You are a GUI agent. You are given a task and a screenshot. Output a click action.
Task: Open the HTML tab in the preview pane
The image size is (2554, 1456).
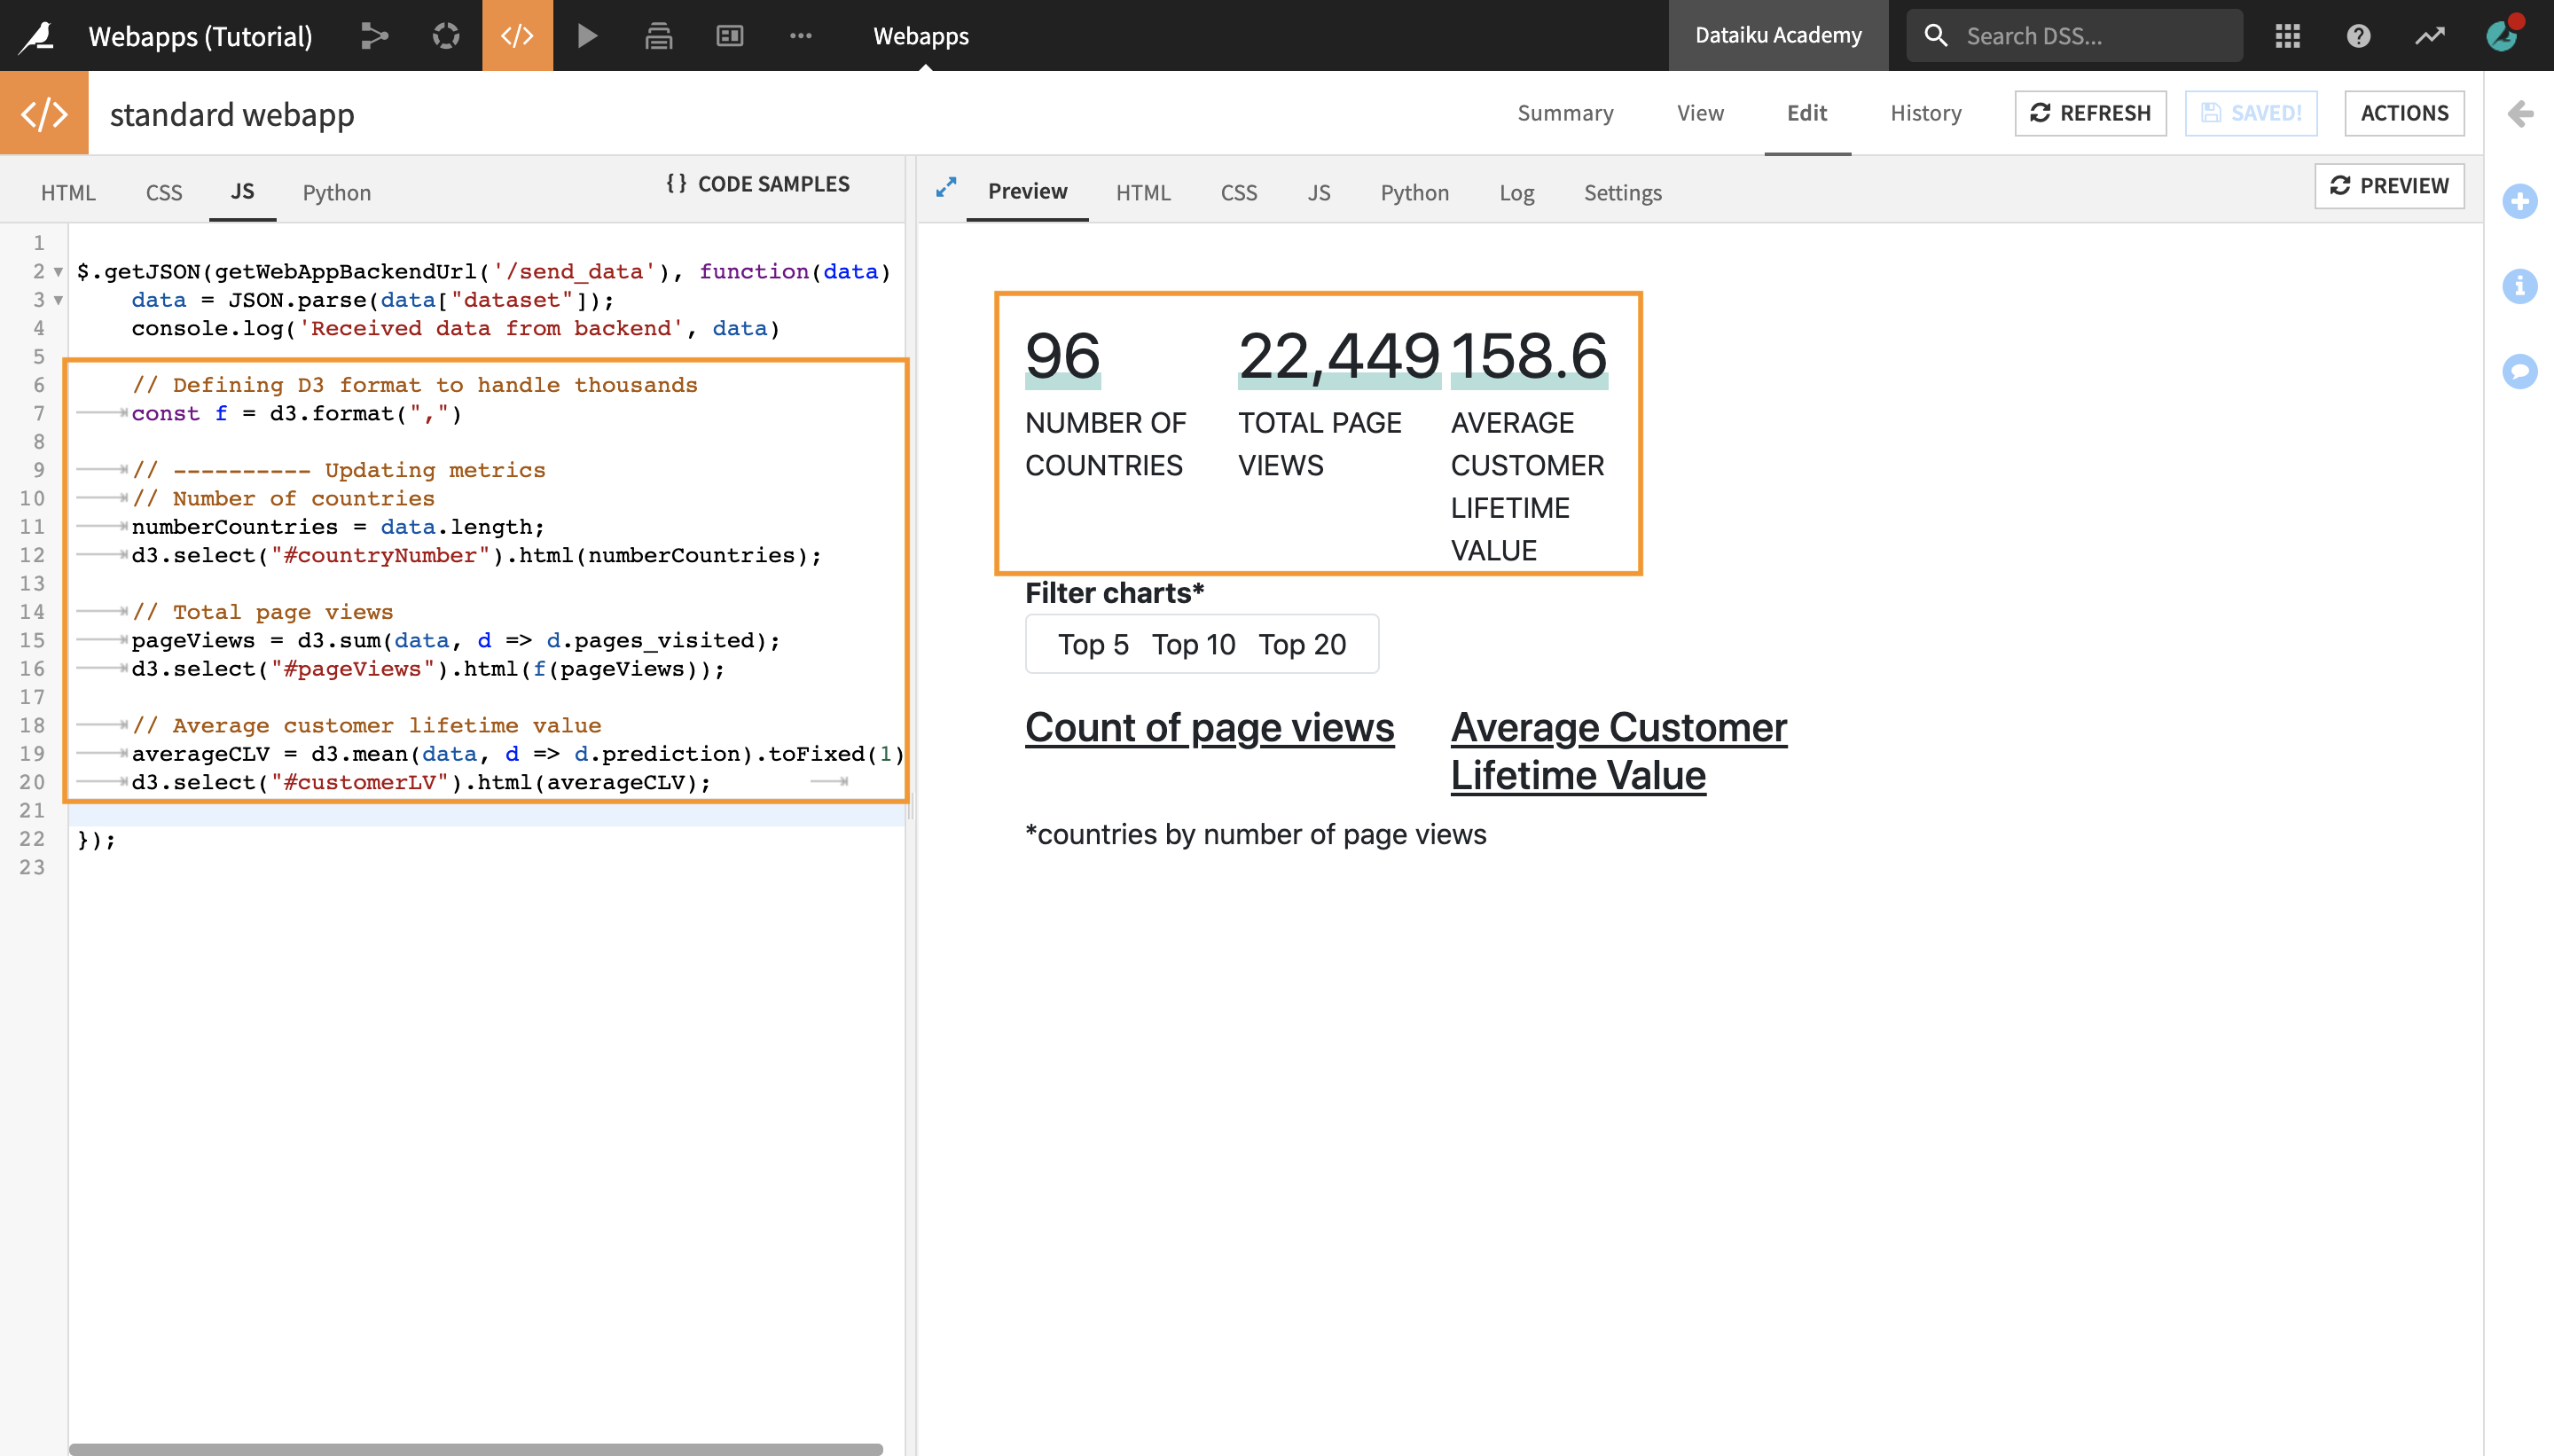tap(1143, 192)
